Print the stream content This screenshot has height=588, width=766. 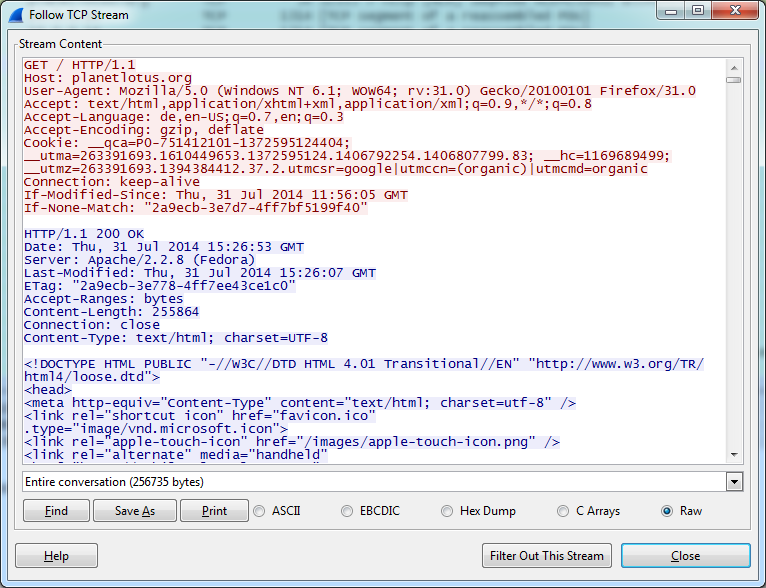pos(214,511)
